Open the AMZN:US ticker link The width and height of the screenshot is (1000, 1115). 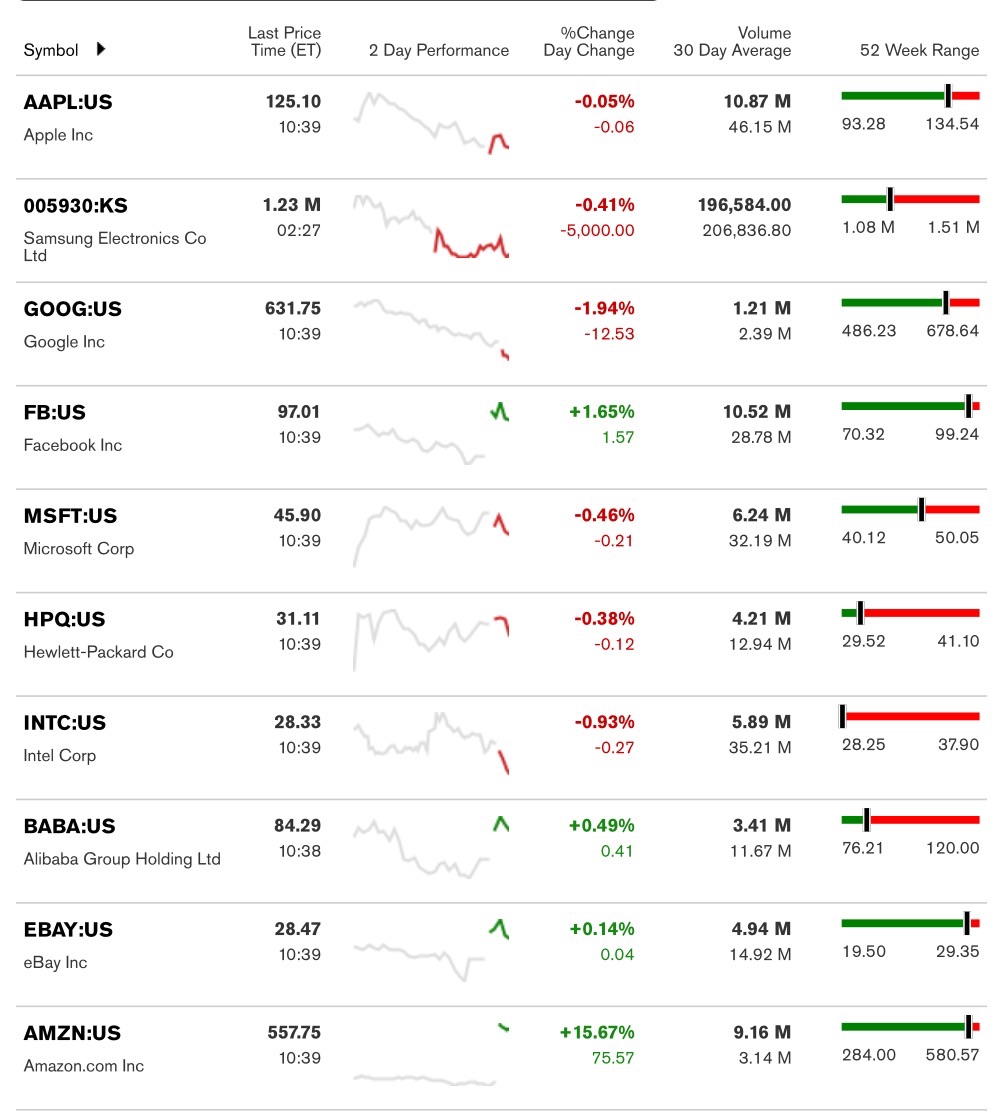pos(72,1033)
